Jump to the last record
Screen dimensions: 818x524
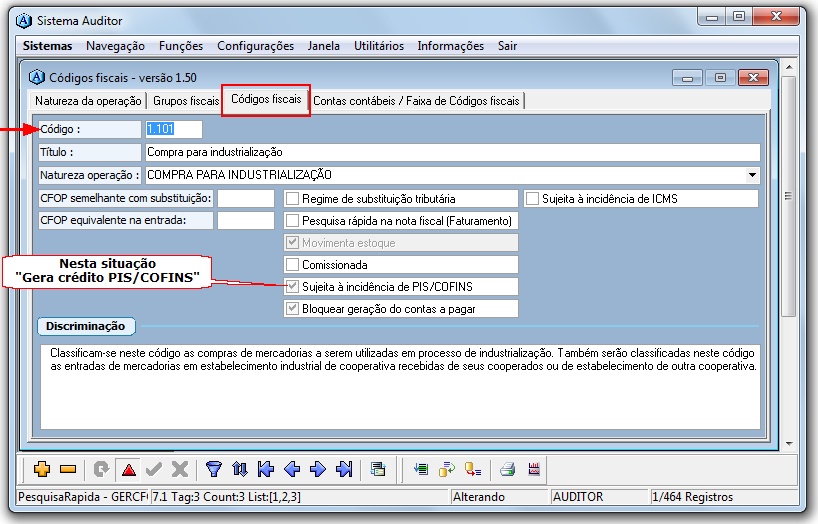(344, 469)
